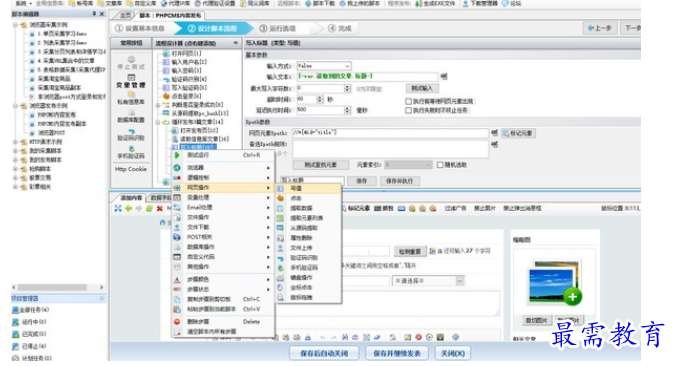
Task: Click the 测试输入 button
Action: click(x=422, y=88)
